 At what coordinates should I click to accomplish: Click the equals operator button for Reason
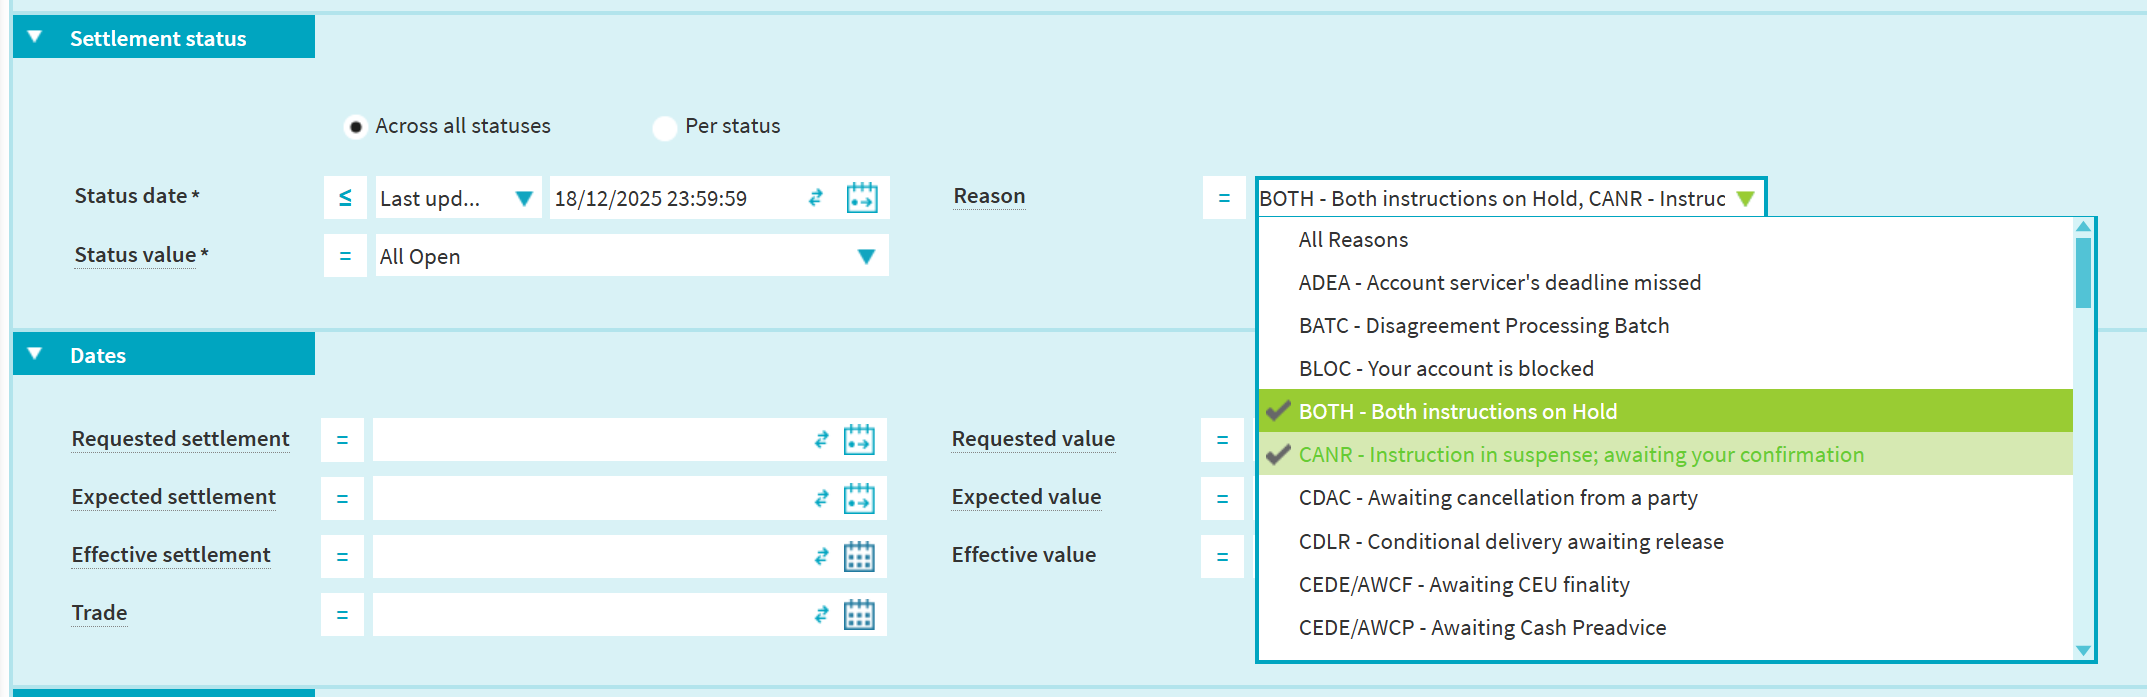1224,198
